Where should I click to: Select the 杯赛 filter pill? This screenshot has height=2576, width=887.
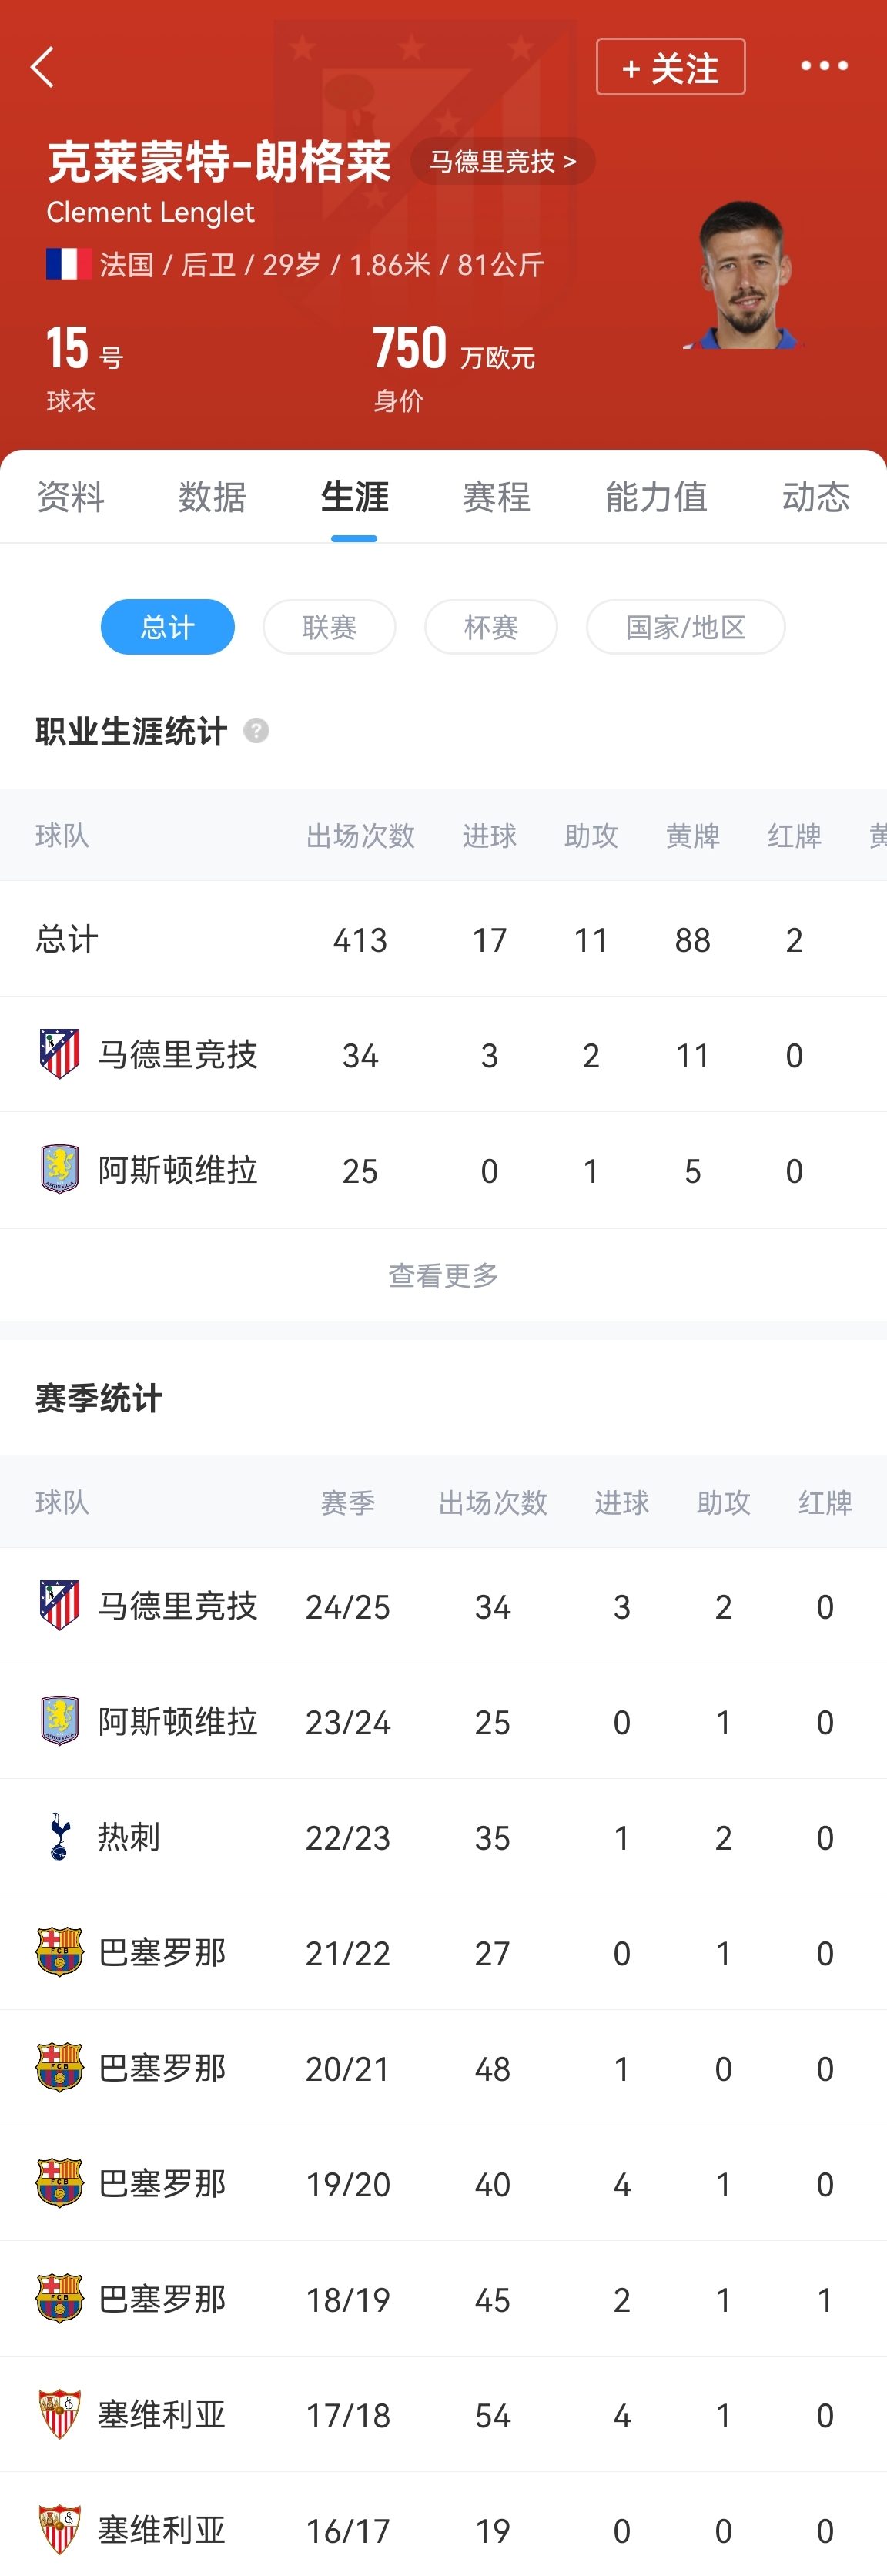(x=491, y=627)
